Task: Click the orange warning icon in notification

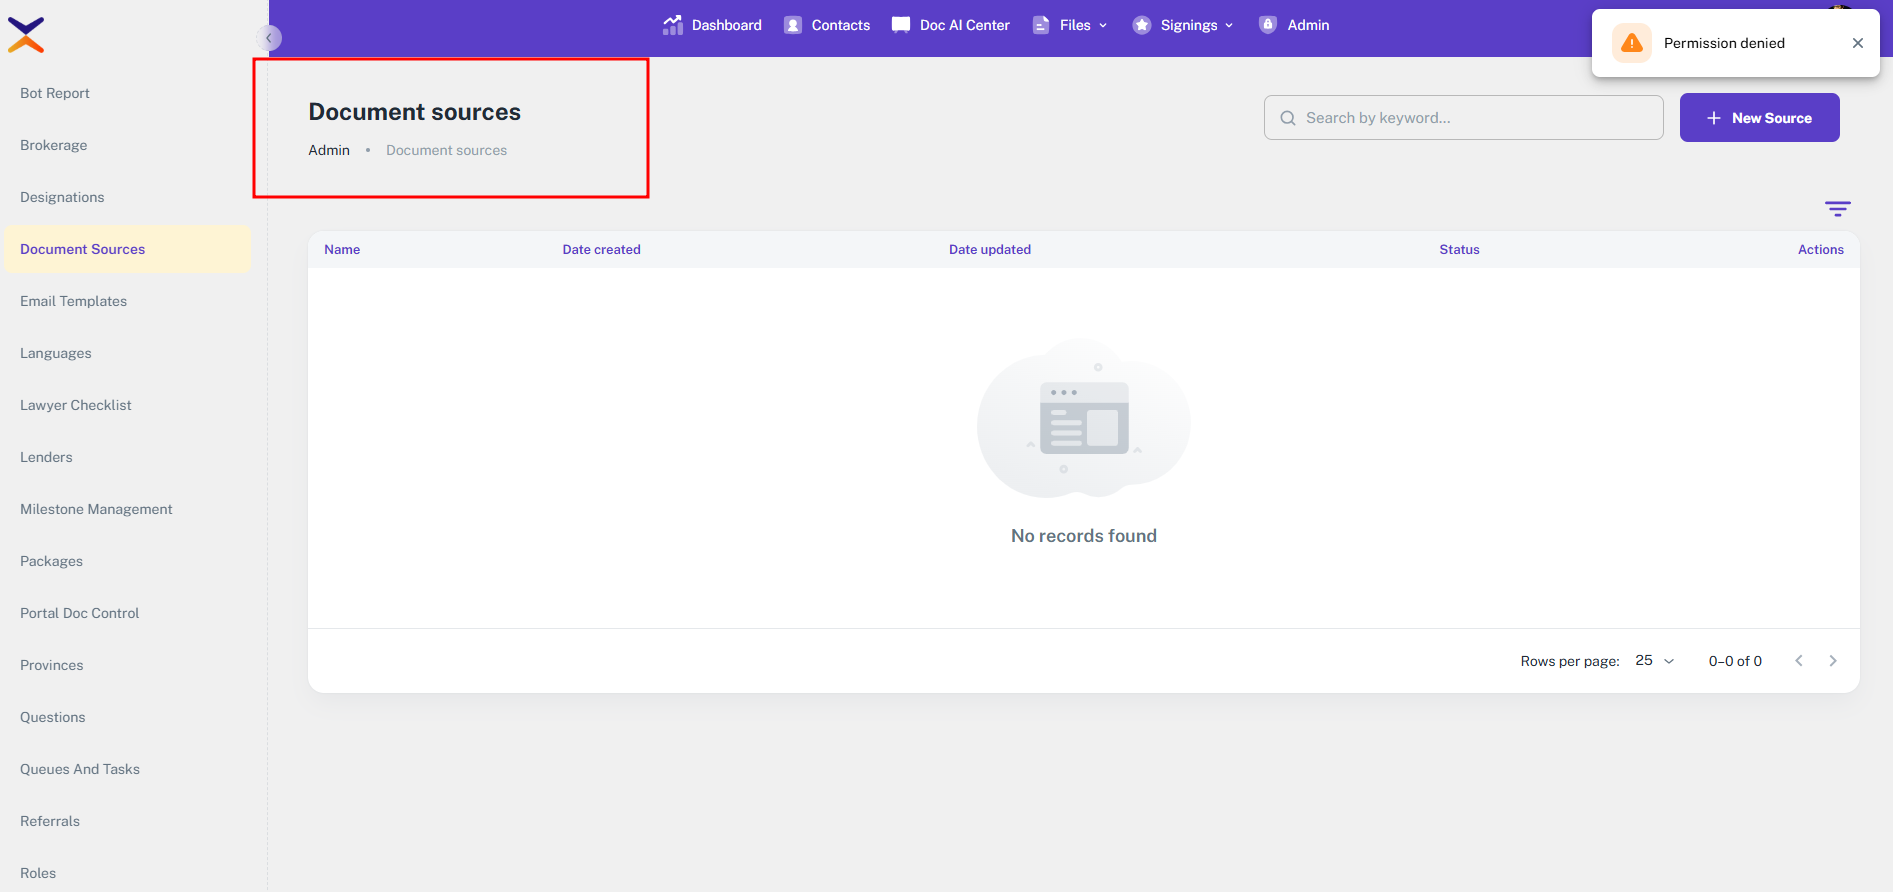Action: pos(1631,43)
